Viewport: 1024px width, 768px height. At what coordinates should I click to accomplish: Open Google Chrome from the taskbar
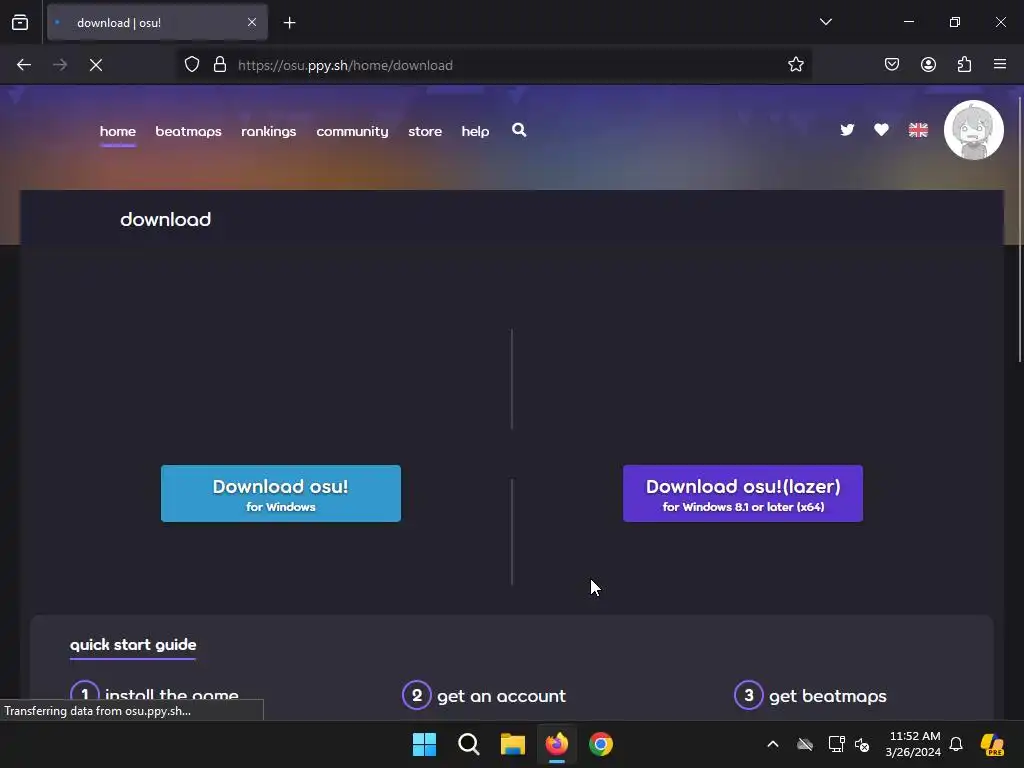coord(601,744)
